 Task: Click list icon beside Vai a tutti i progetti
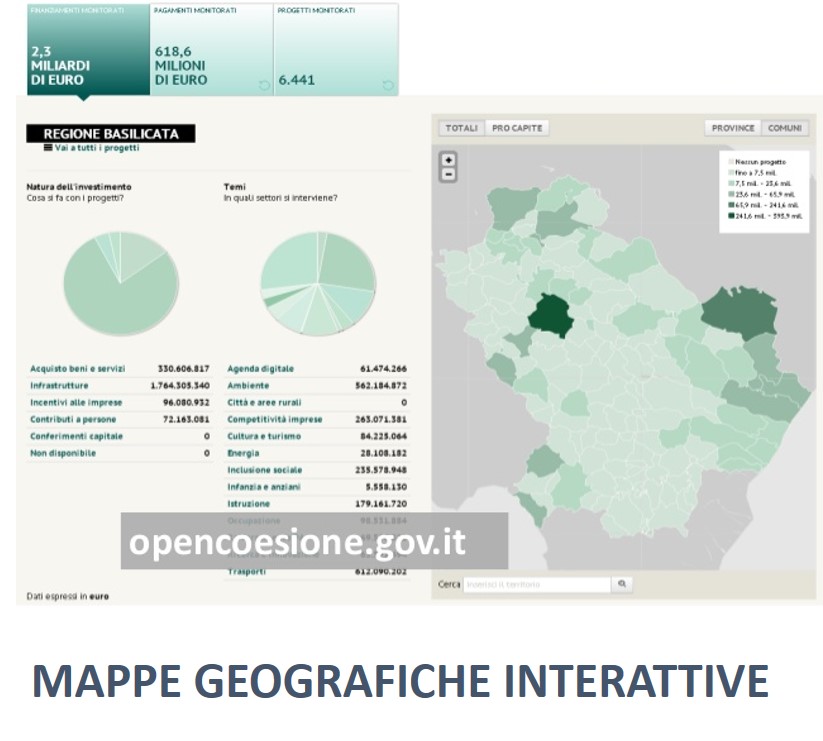48,148
